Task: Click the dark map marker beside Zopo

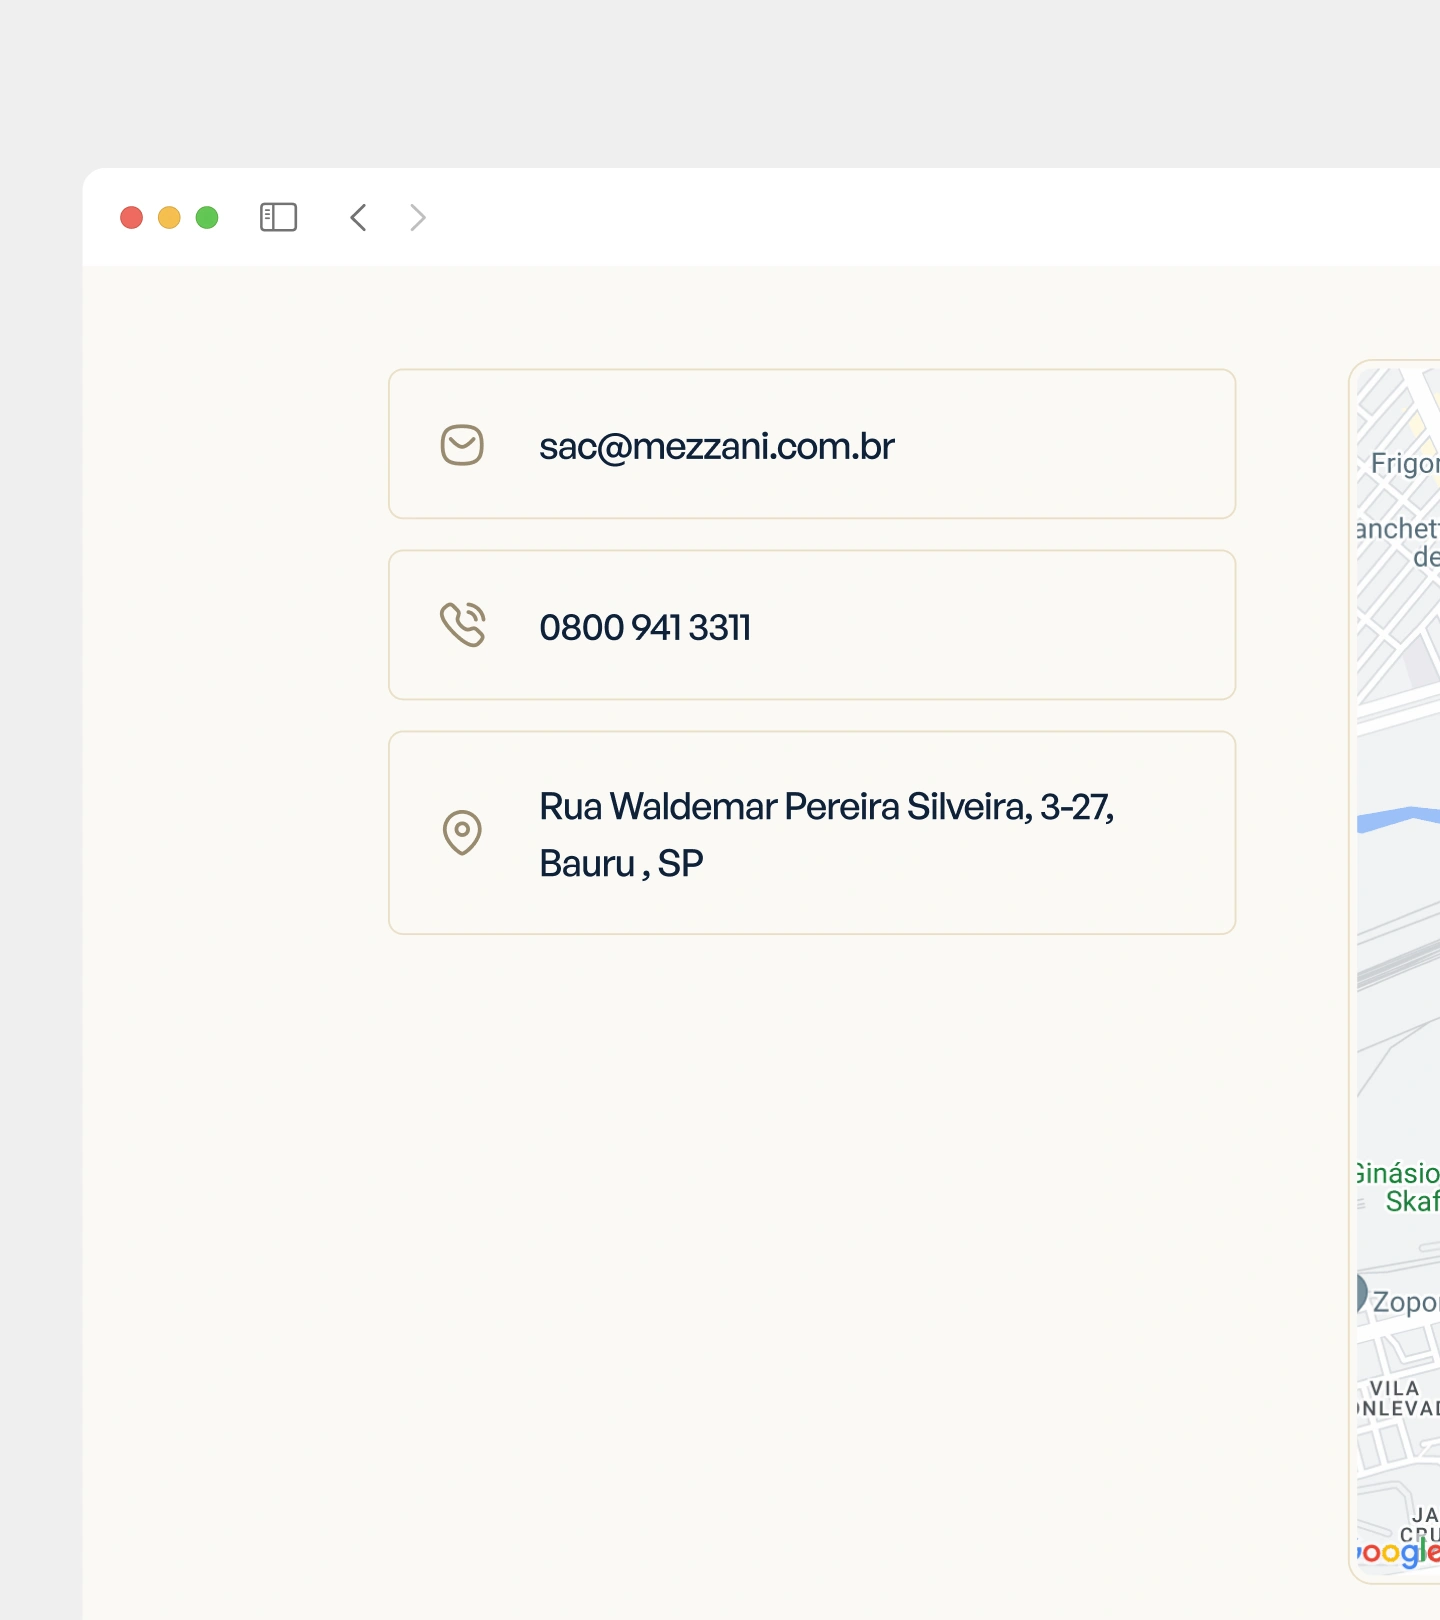Action: [1361, 1293]
